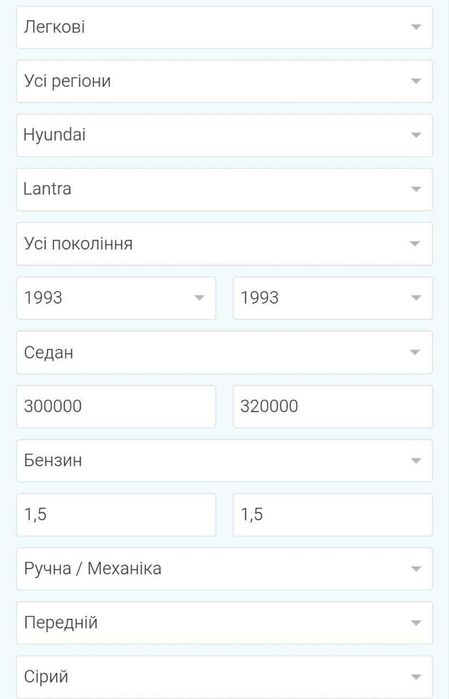Expand the Усі покоління generation dropdown
This screenshot has height=699, width=449.
tap(224, 244)
